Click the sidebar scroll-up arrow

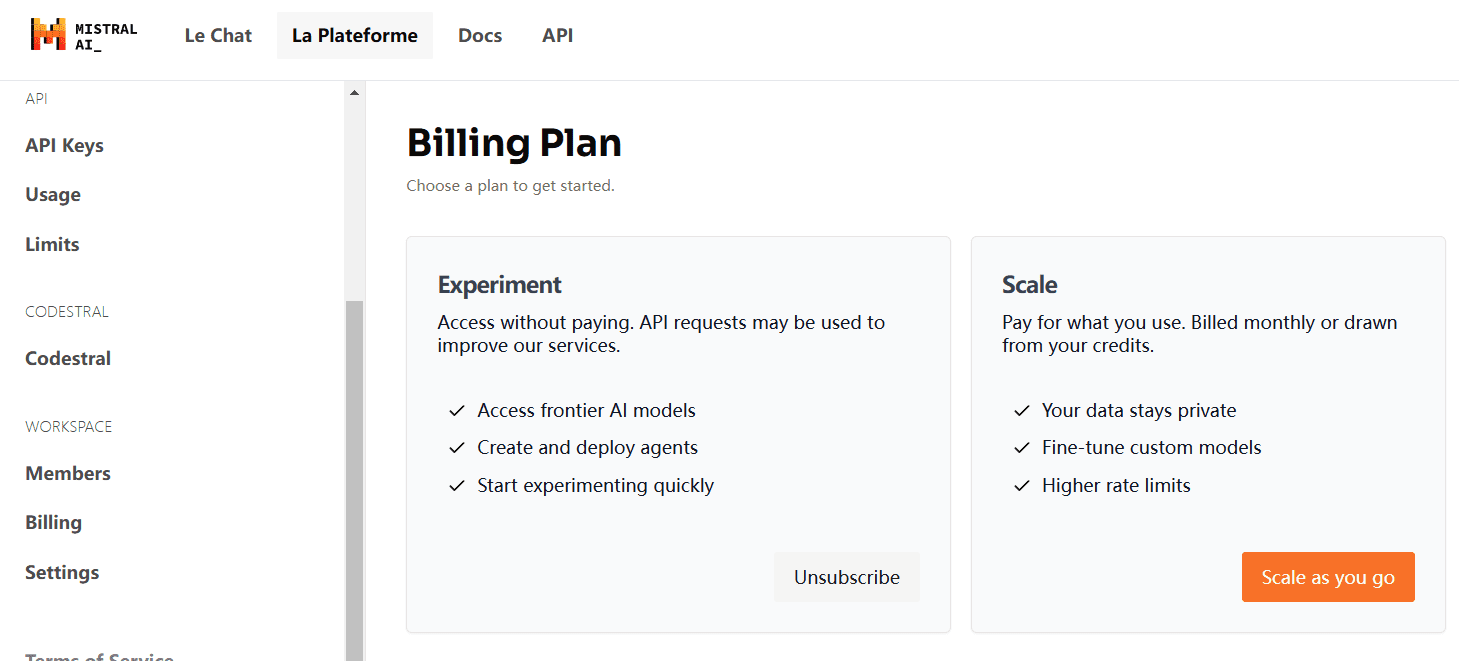point(354,93)
